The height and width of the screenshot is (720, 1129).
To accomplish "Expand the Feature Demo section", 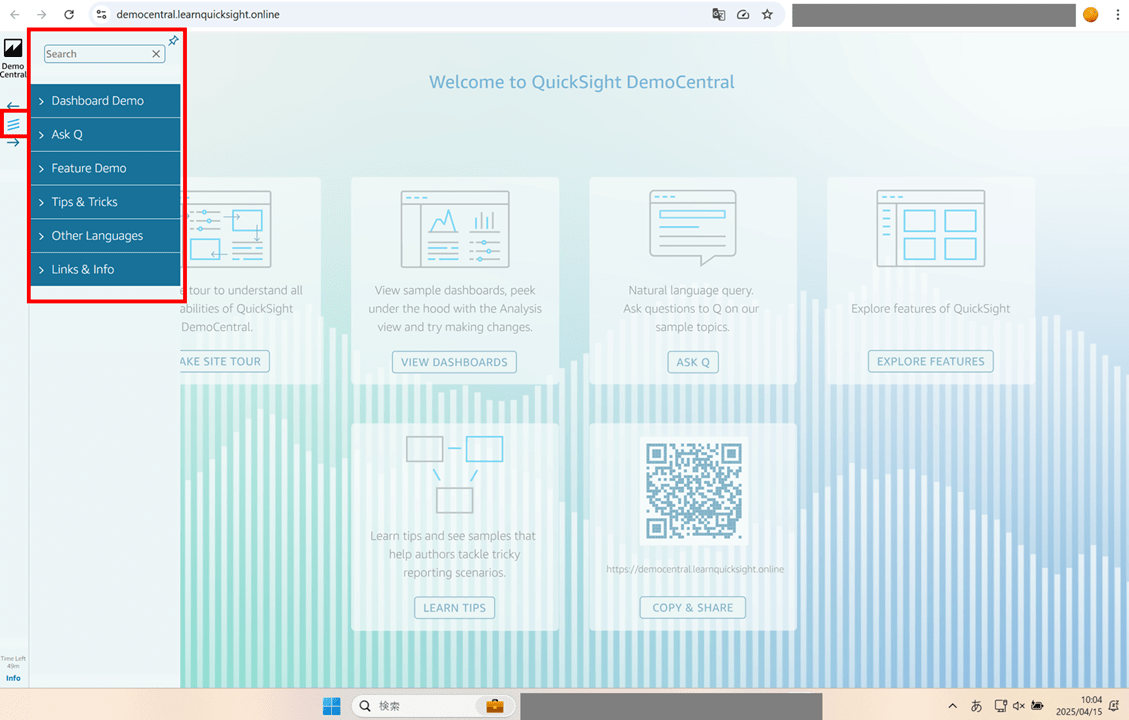I will (x=105, y=168).
